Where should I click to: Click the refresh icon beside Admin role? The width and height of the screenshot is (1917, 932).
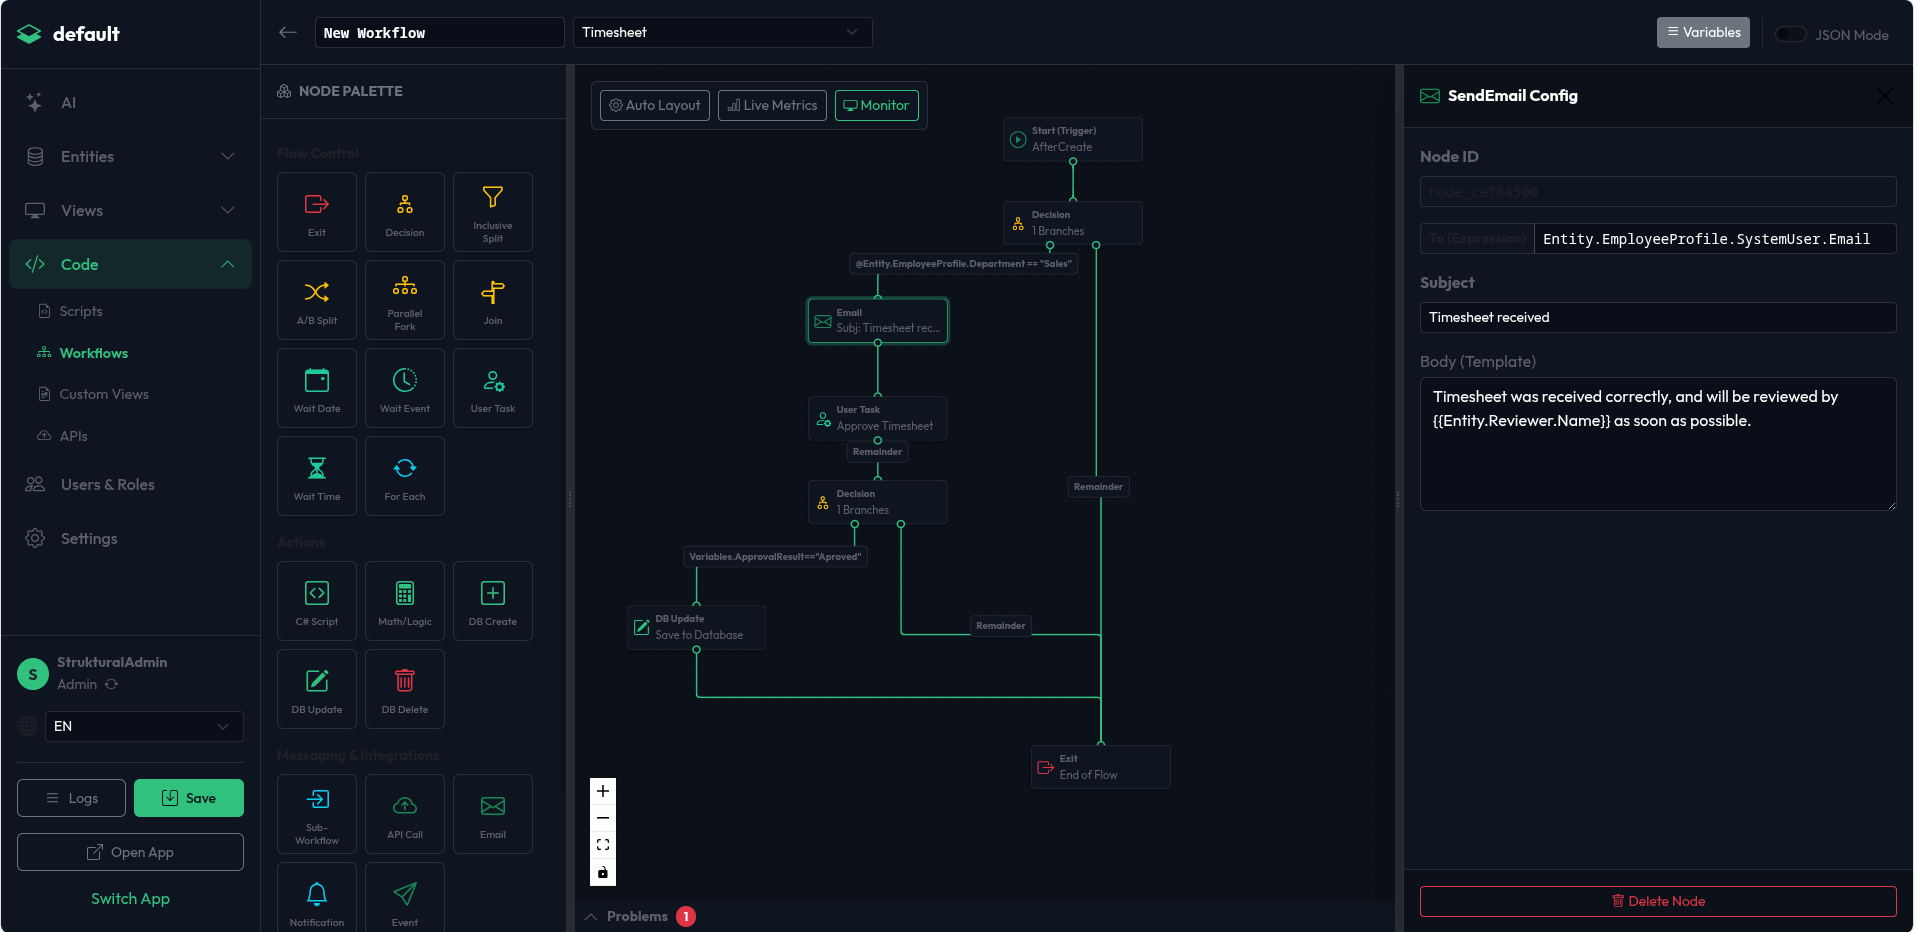112,684
